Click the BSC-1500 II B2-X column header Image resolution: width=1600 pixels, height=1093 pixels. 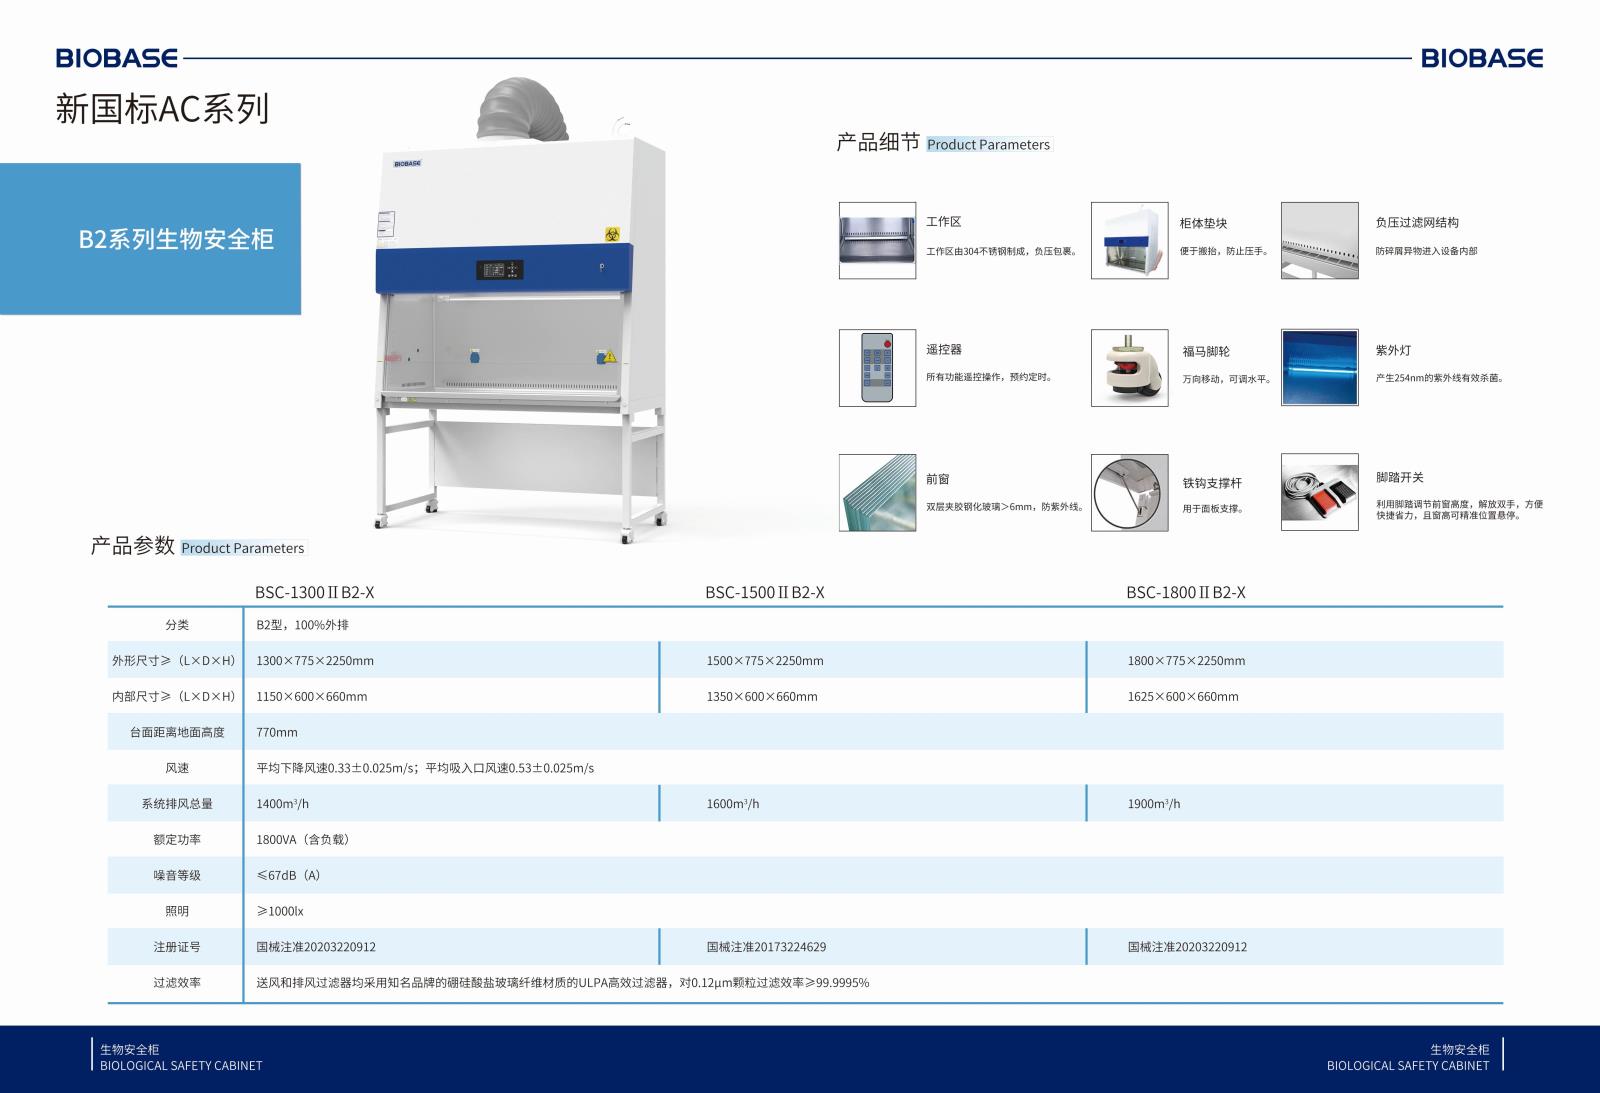click(765, 592)
